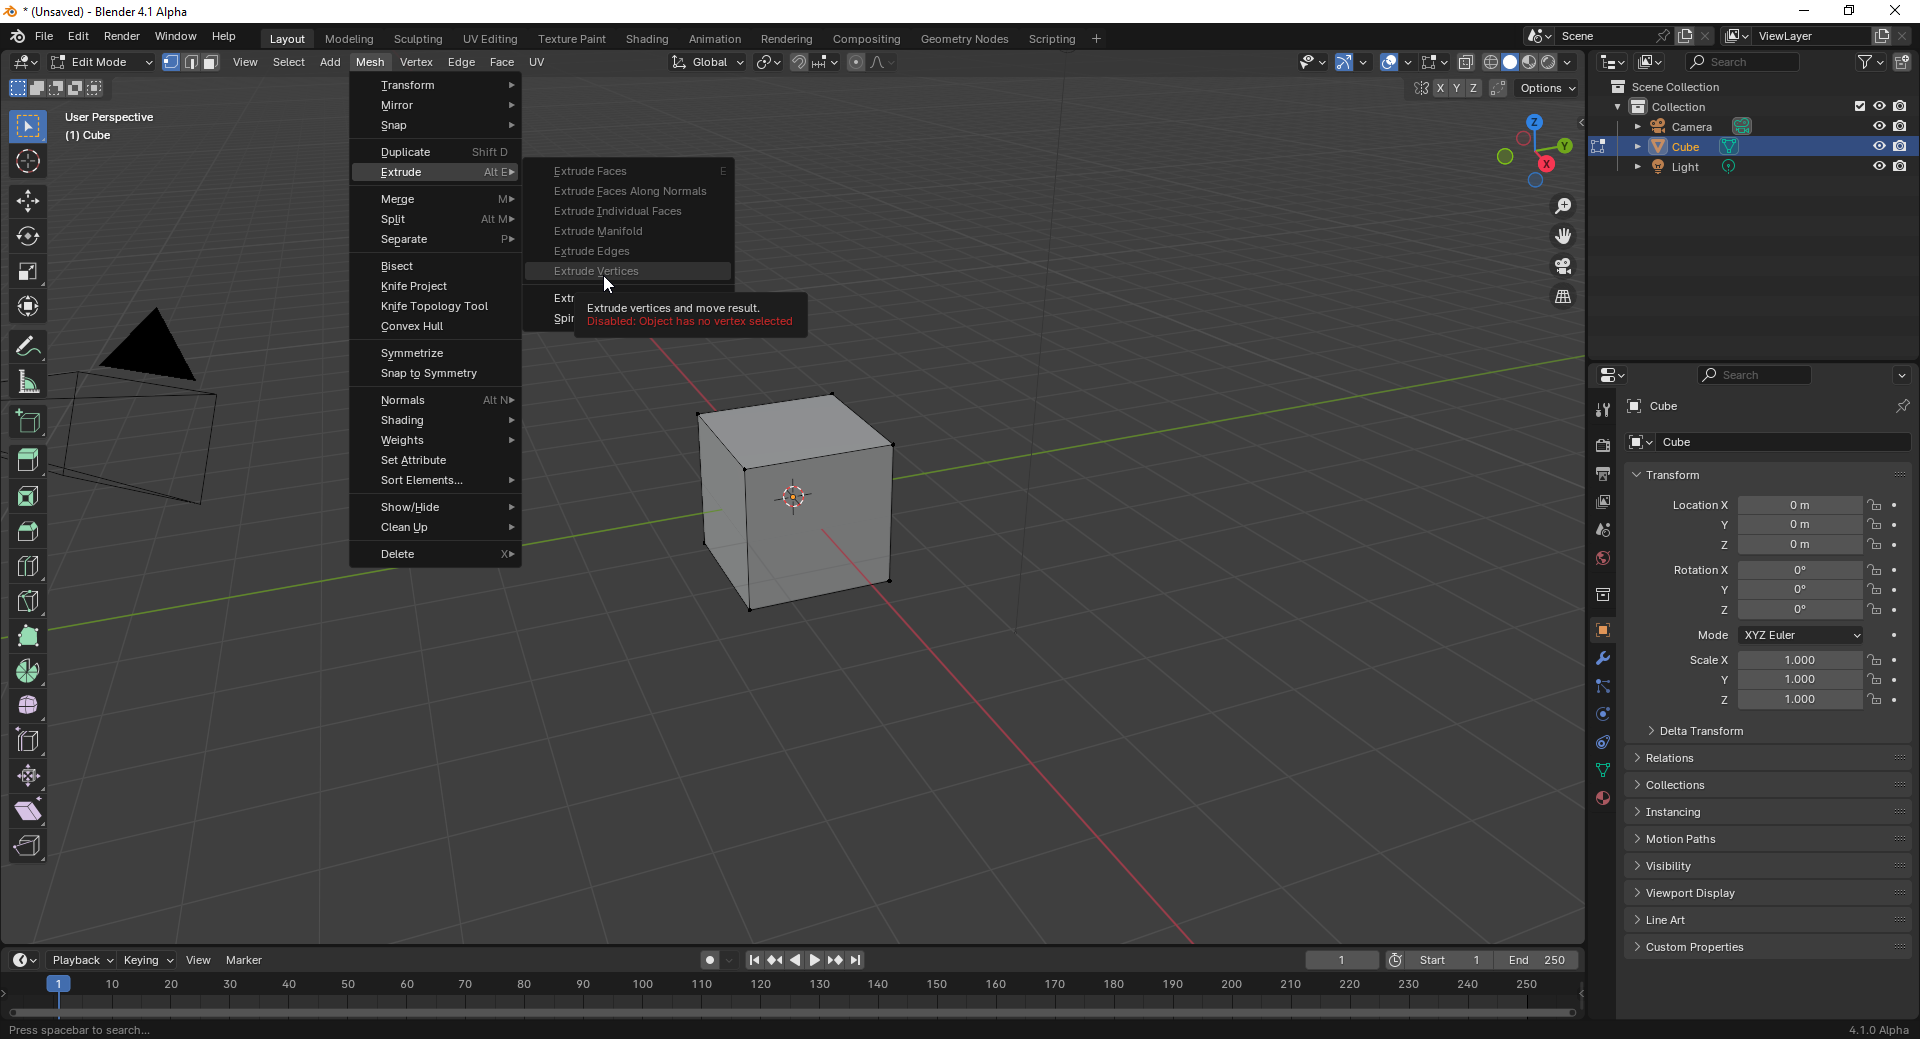Select the Cursor tool in the toolbar
The width and height of the screenshot is (1920, 1039).
coord(28,161)
